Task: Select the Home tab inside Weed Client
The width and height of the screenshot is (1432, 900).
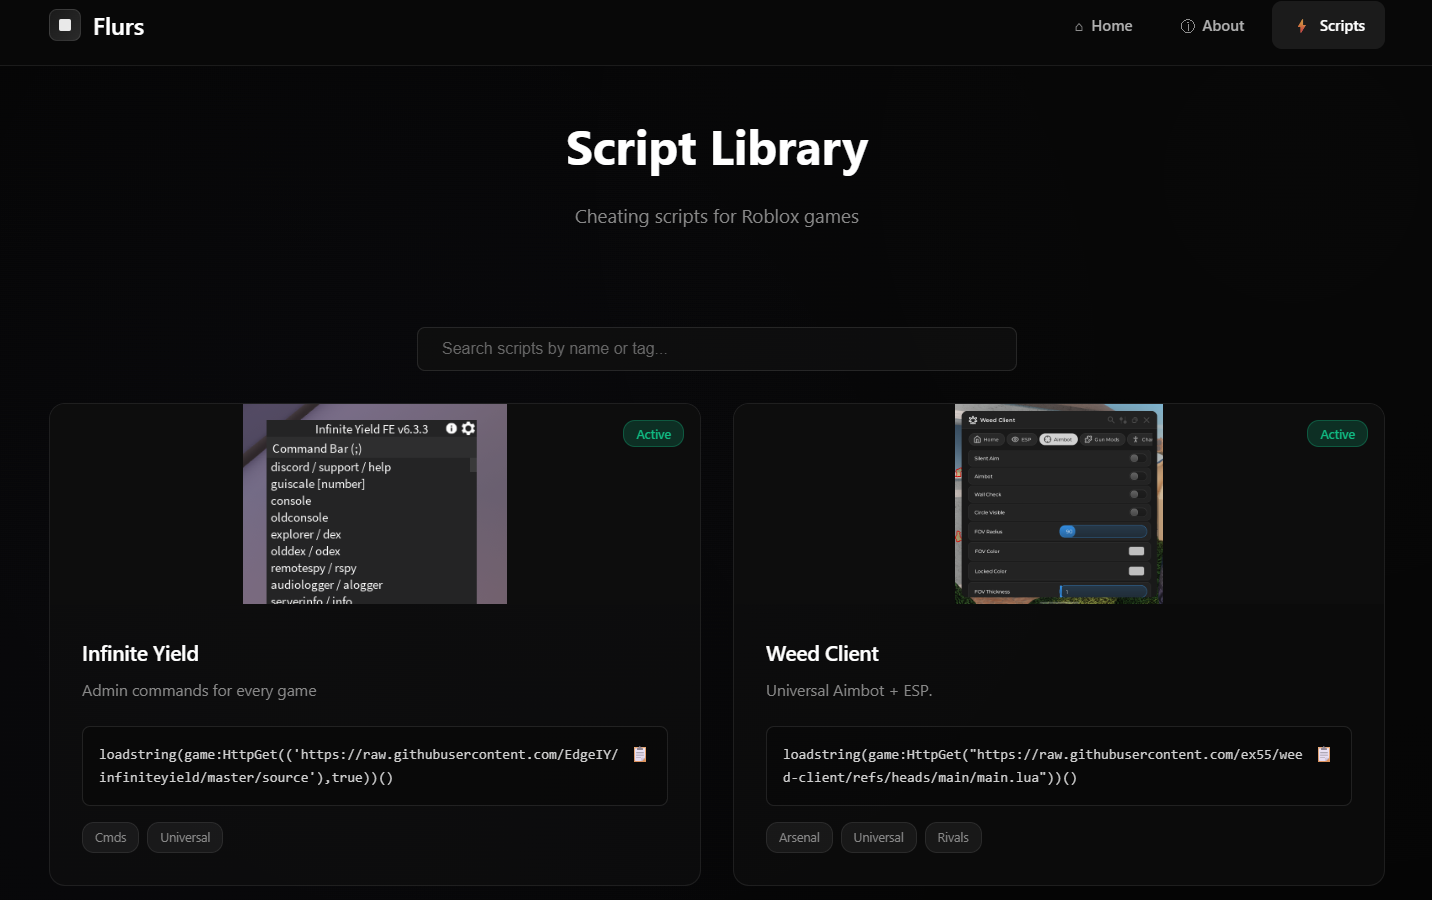Action: [x=987, y=439]
